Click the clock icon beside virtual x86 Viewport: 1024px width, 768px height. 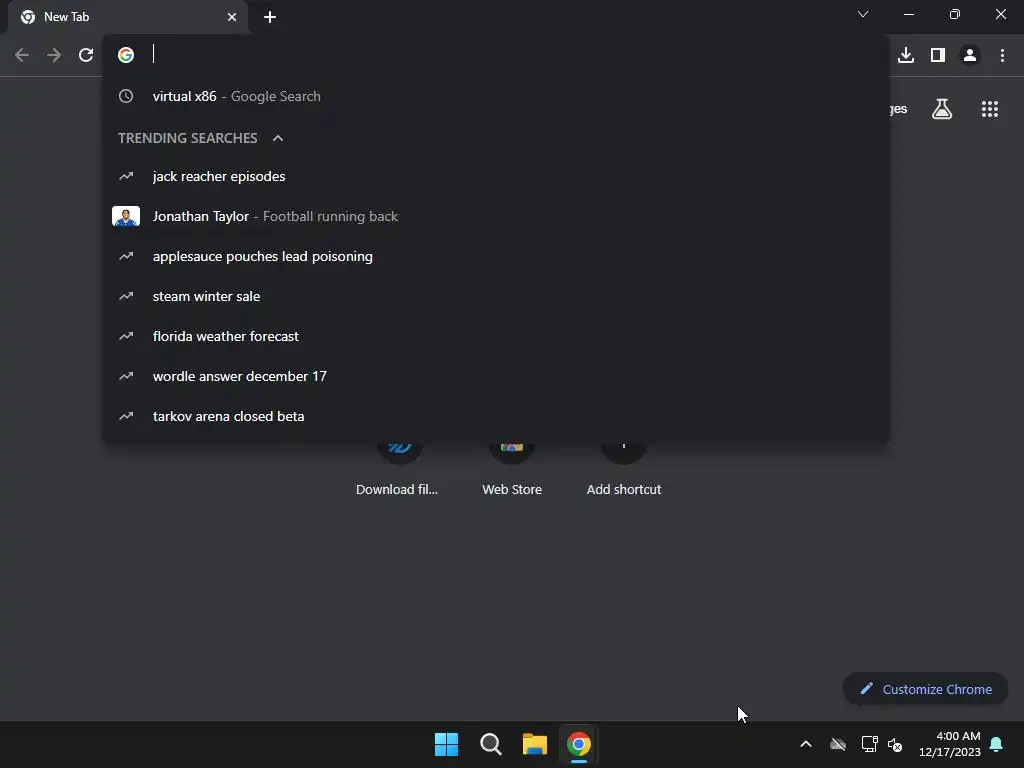point(126,97)
